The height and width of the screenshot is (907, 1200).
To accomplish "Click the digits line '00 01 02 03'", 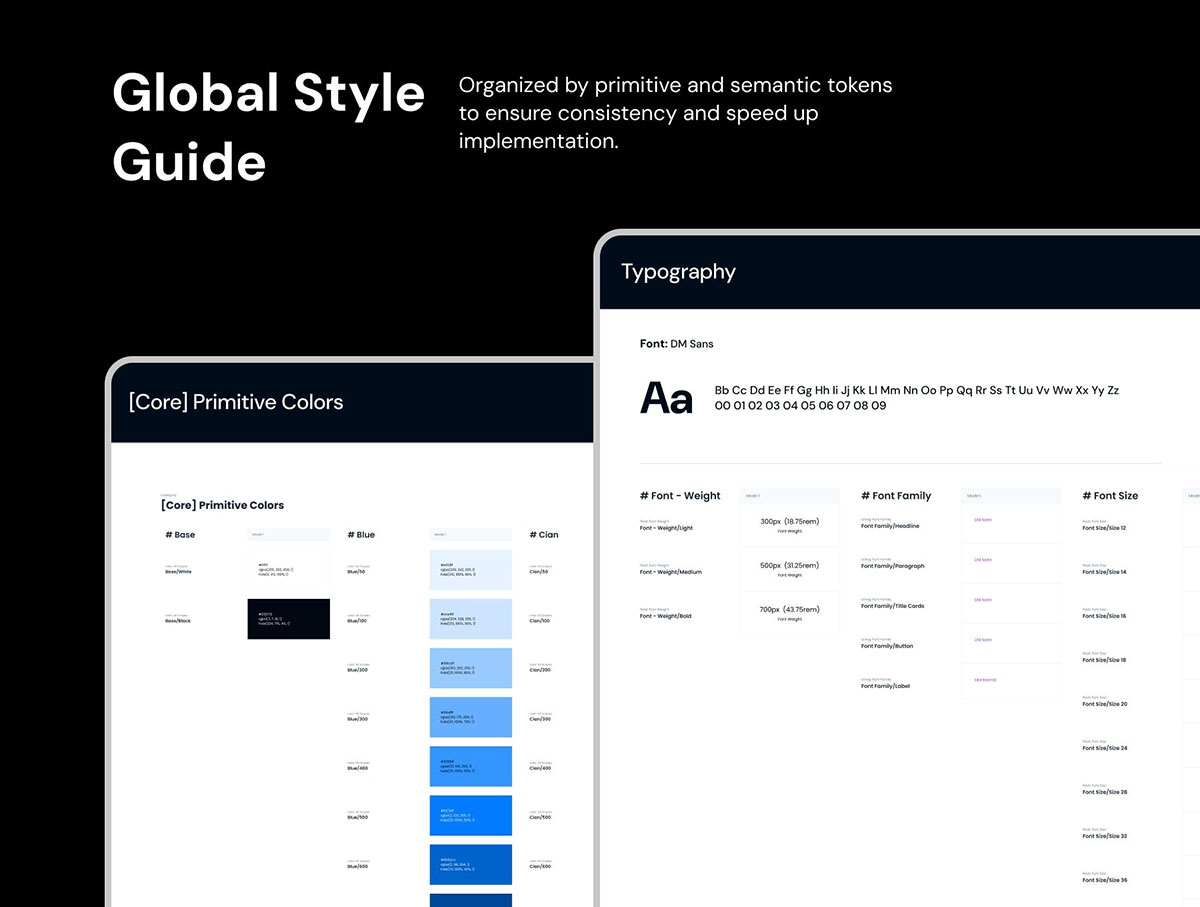I will [x=800, y=406].
